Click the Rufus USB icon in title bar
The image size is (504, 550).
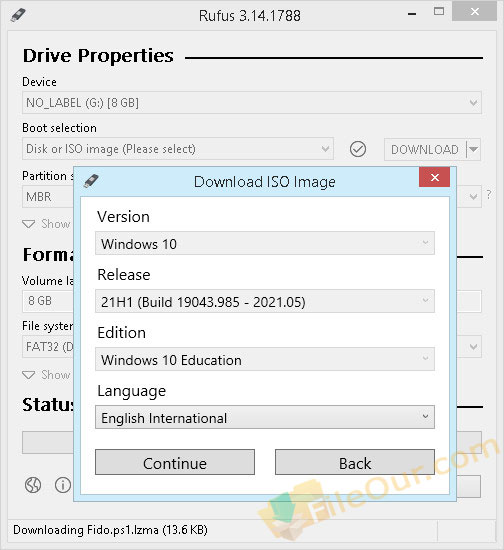(x=18, y=15)
